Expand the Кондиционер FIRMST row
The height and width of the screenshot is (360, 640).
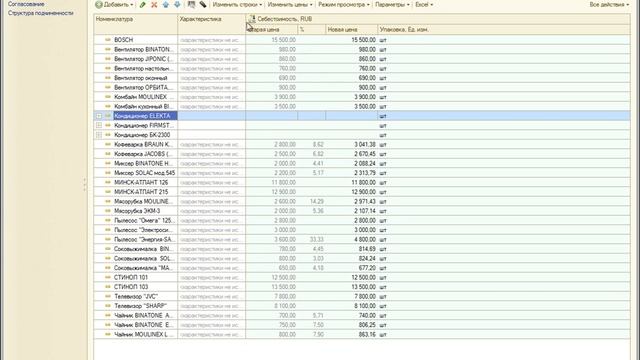point(99,125)
